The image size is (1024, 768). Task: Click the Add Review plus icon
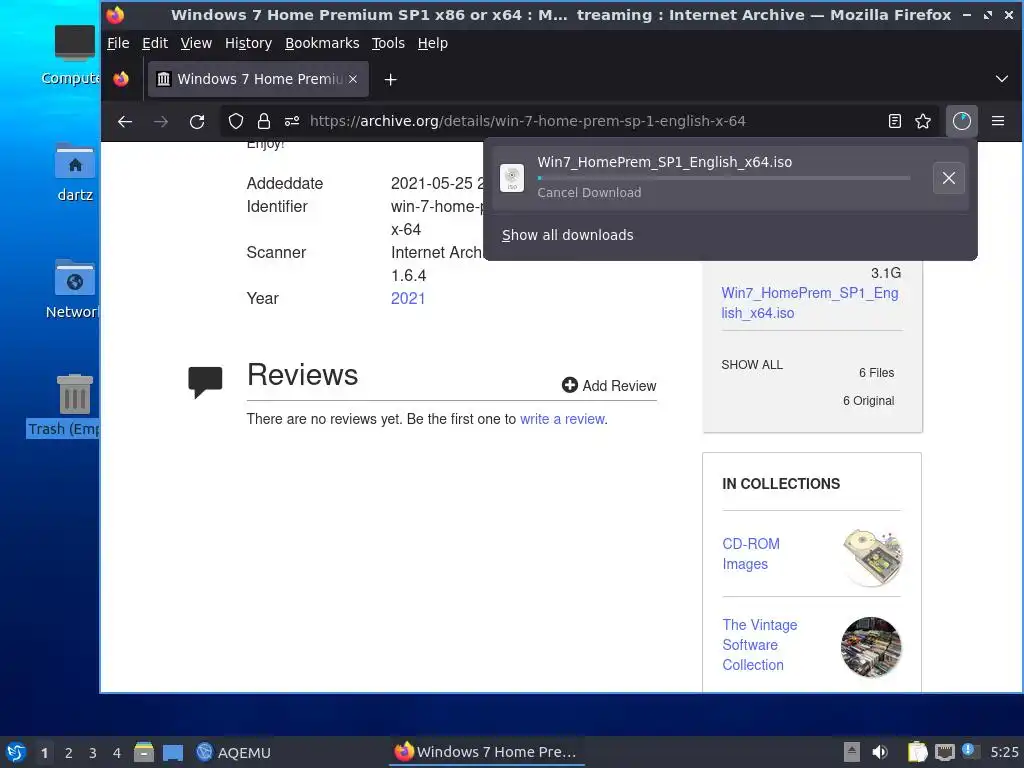[569, 385]
